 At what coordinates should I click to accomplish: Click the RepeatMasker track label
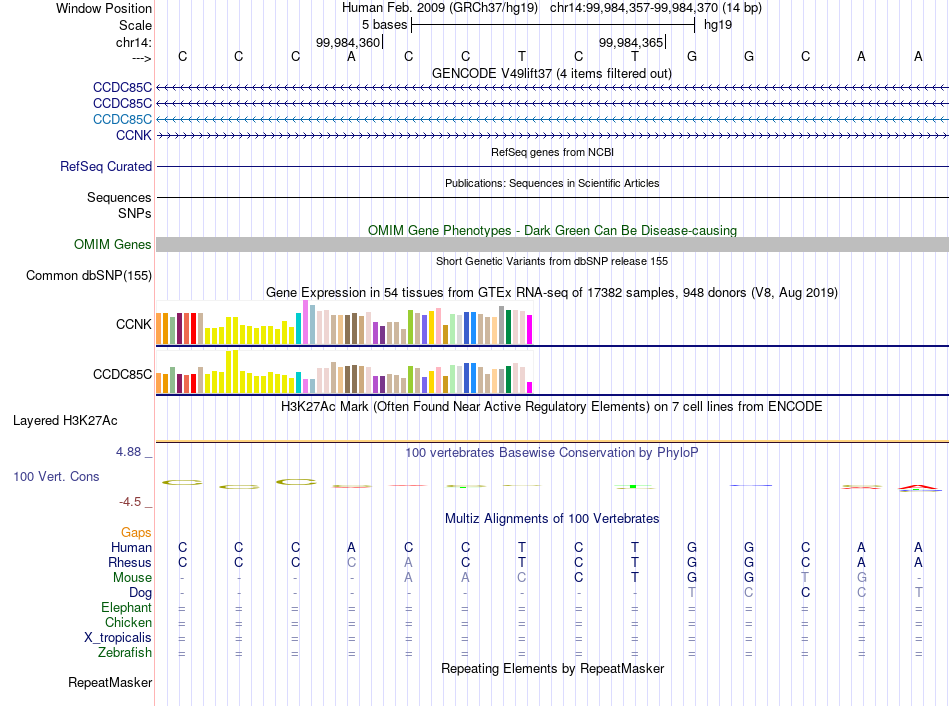coord(110,682)
